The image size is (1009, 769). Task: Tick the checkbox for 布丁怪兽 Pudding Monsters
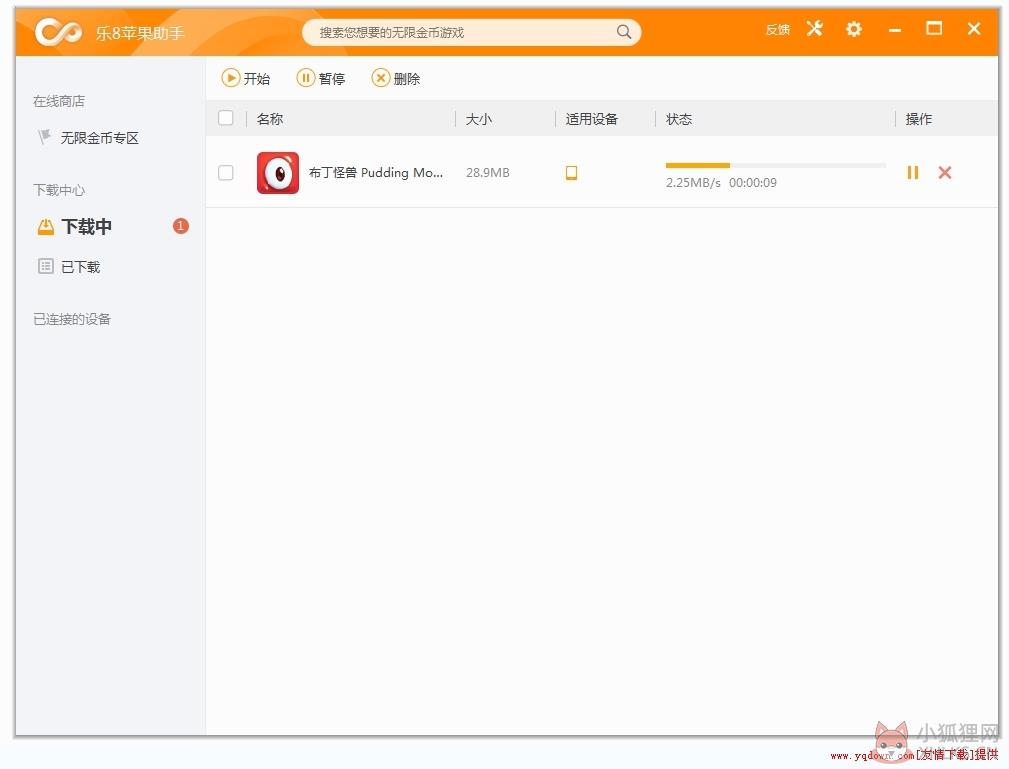click(x=226, y=172)
